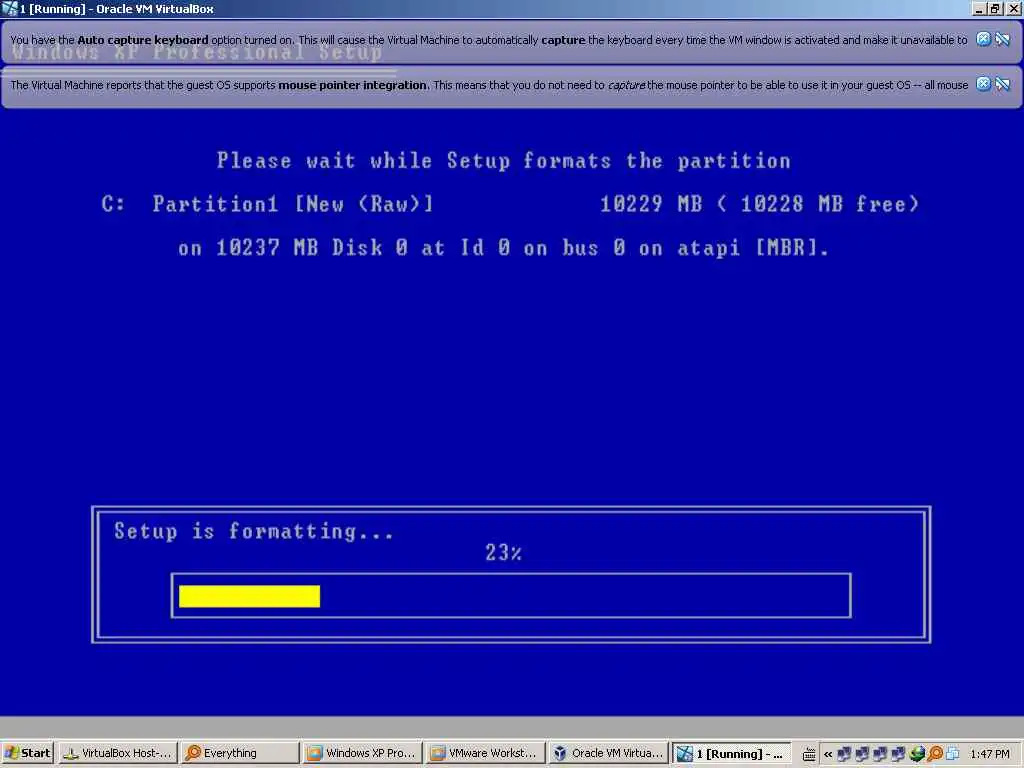Switch to Everything search window
Image resolution: width=1024 pixels, height=768 pixels.
[x=239, y=753]
